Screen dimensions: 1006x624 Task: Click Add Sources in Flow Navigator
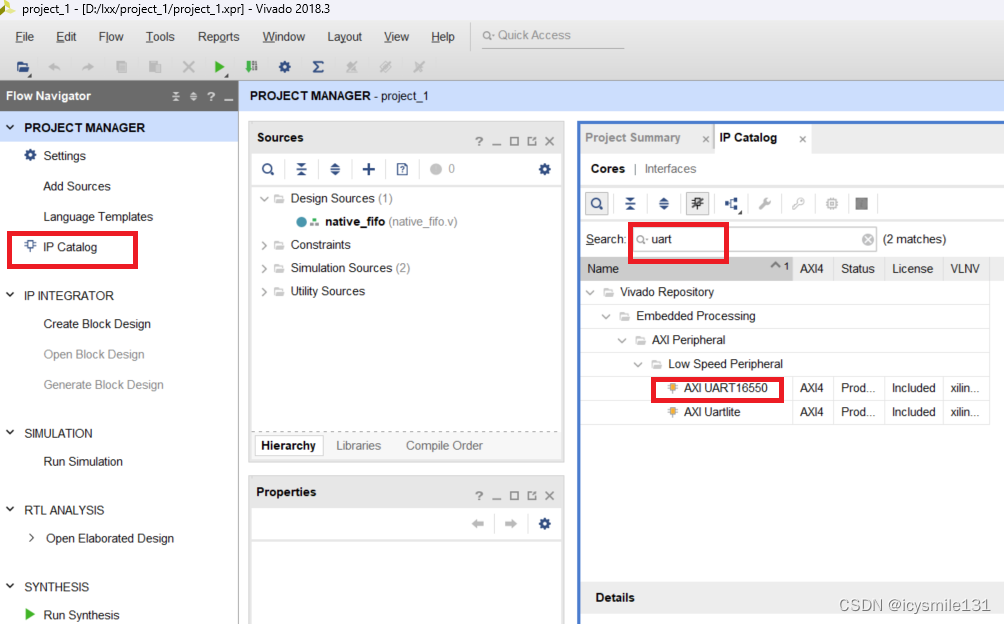76,187
